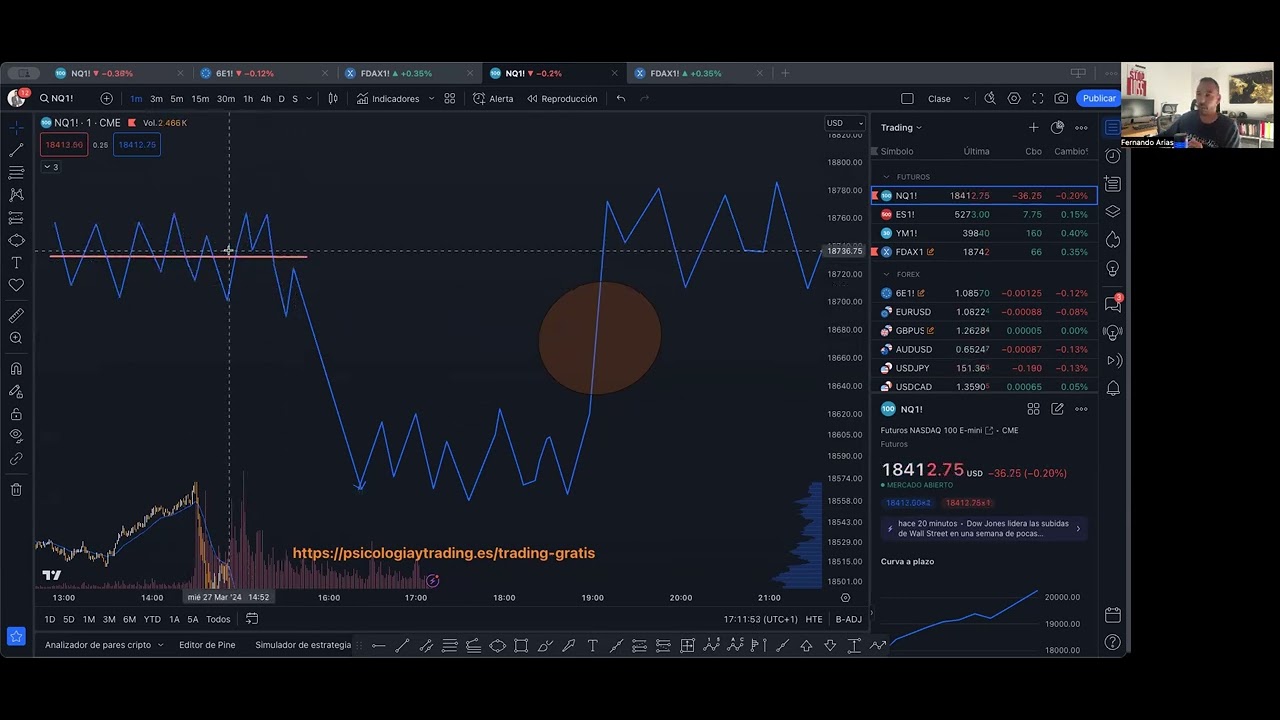1280x720 pixels.
Task: Select the crosshair cursor tool
Action: tap(16, 128)
